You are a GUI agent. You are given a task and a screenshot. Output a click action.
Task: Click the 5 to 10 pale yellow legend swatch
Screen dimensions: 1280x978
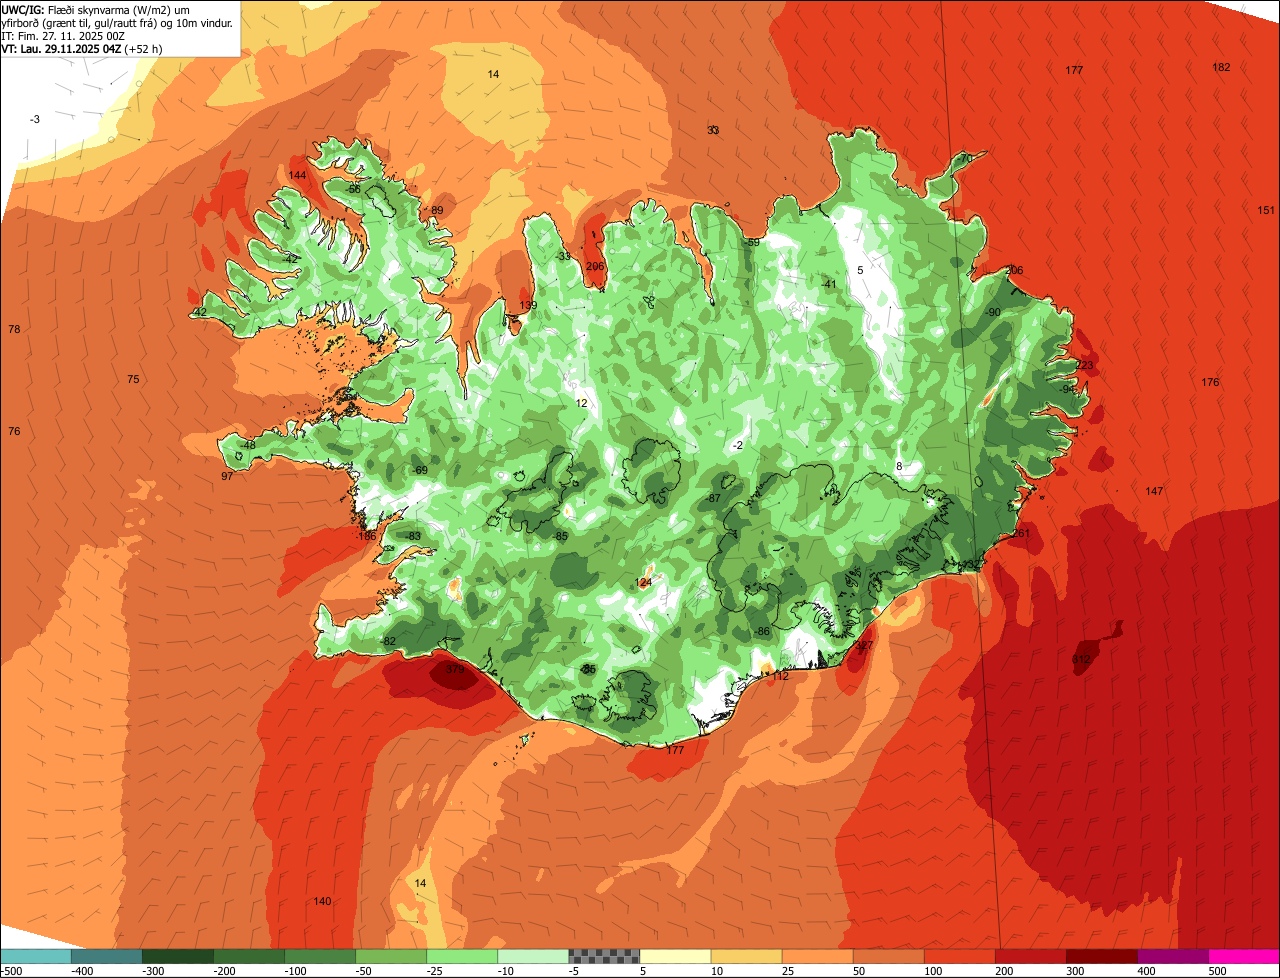point(674,956)
